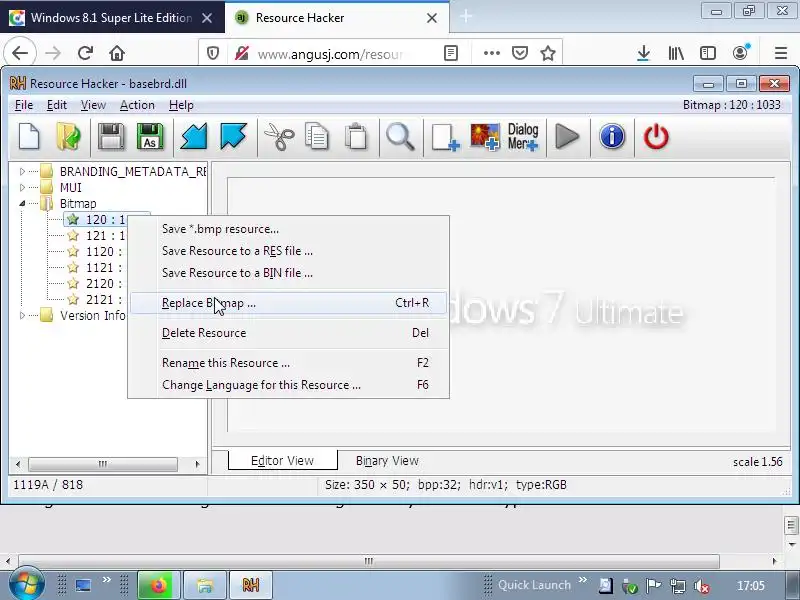Click the muted volume tray icon

[703, 586]
